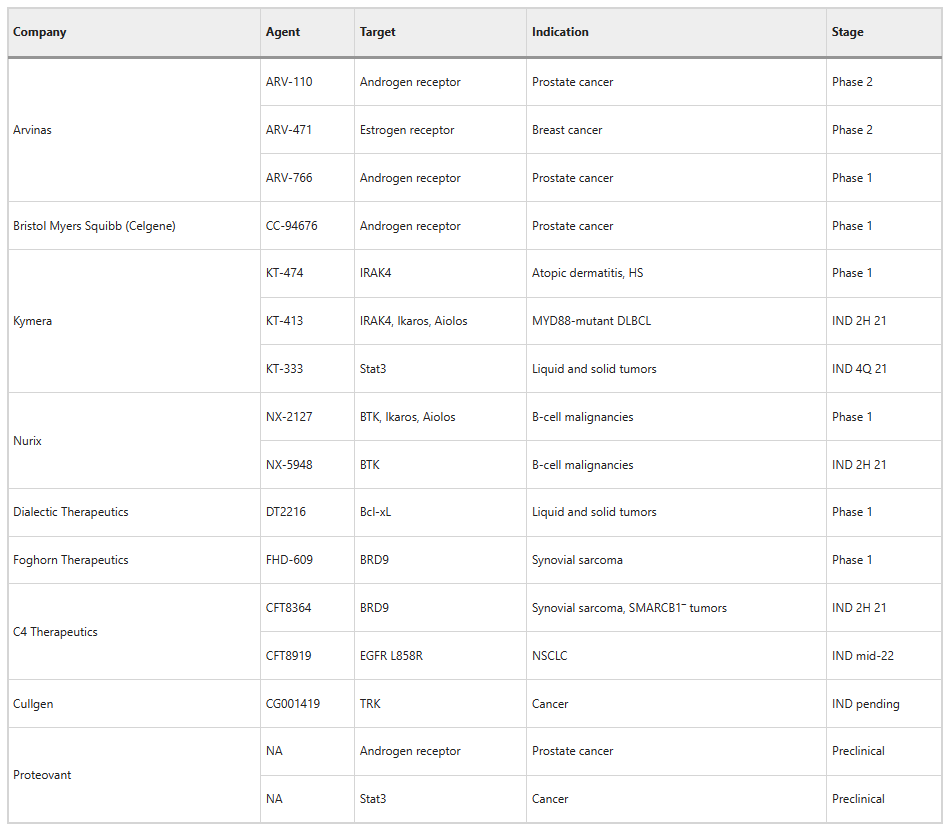949x830 pixels.
Task: Click the Agent column header
Action: [x=283, y=32]
